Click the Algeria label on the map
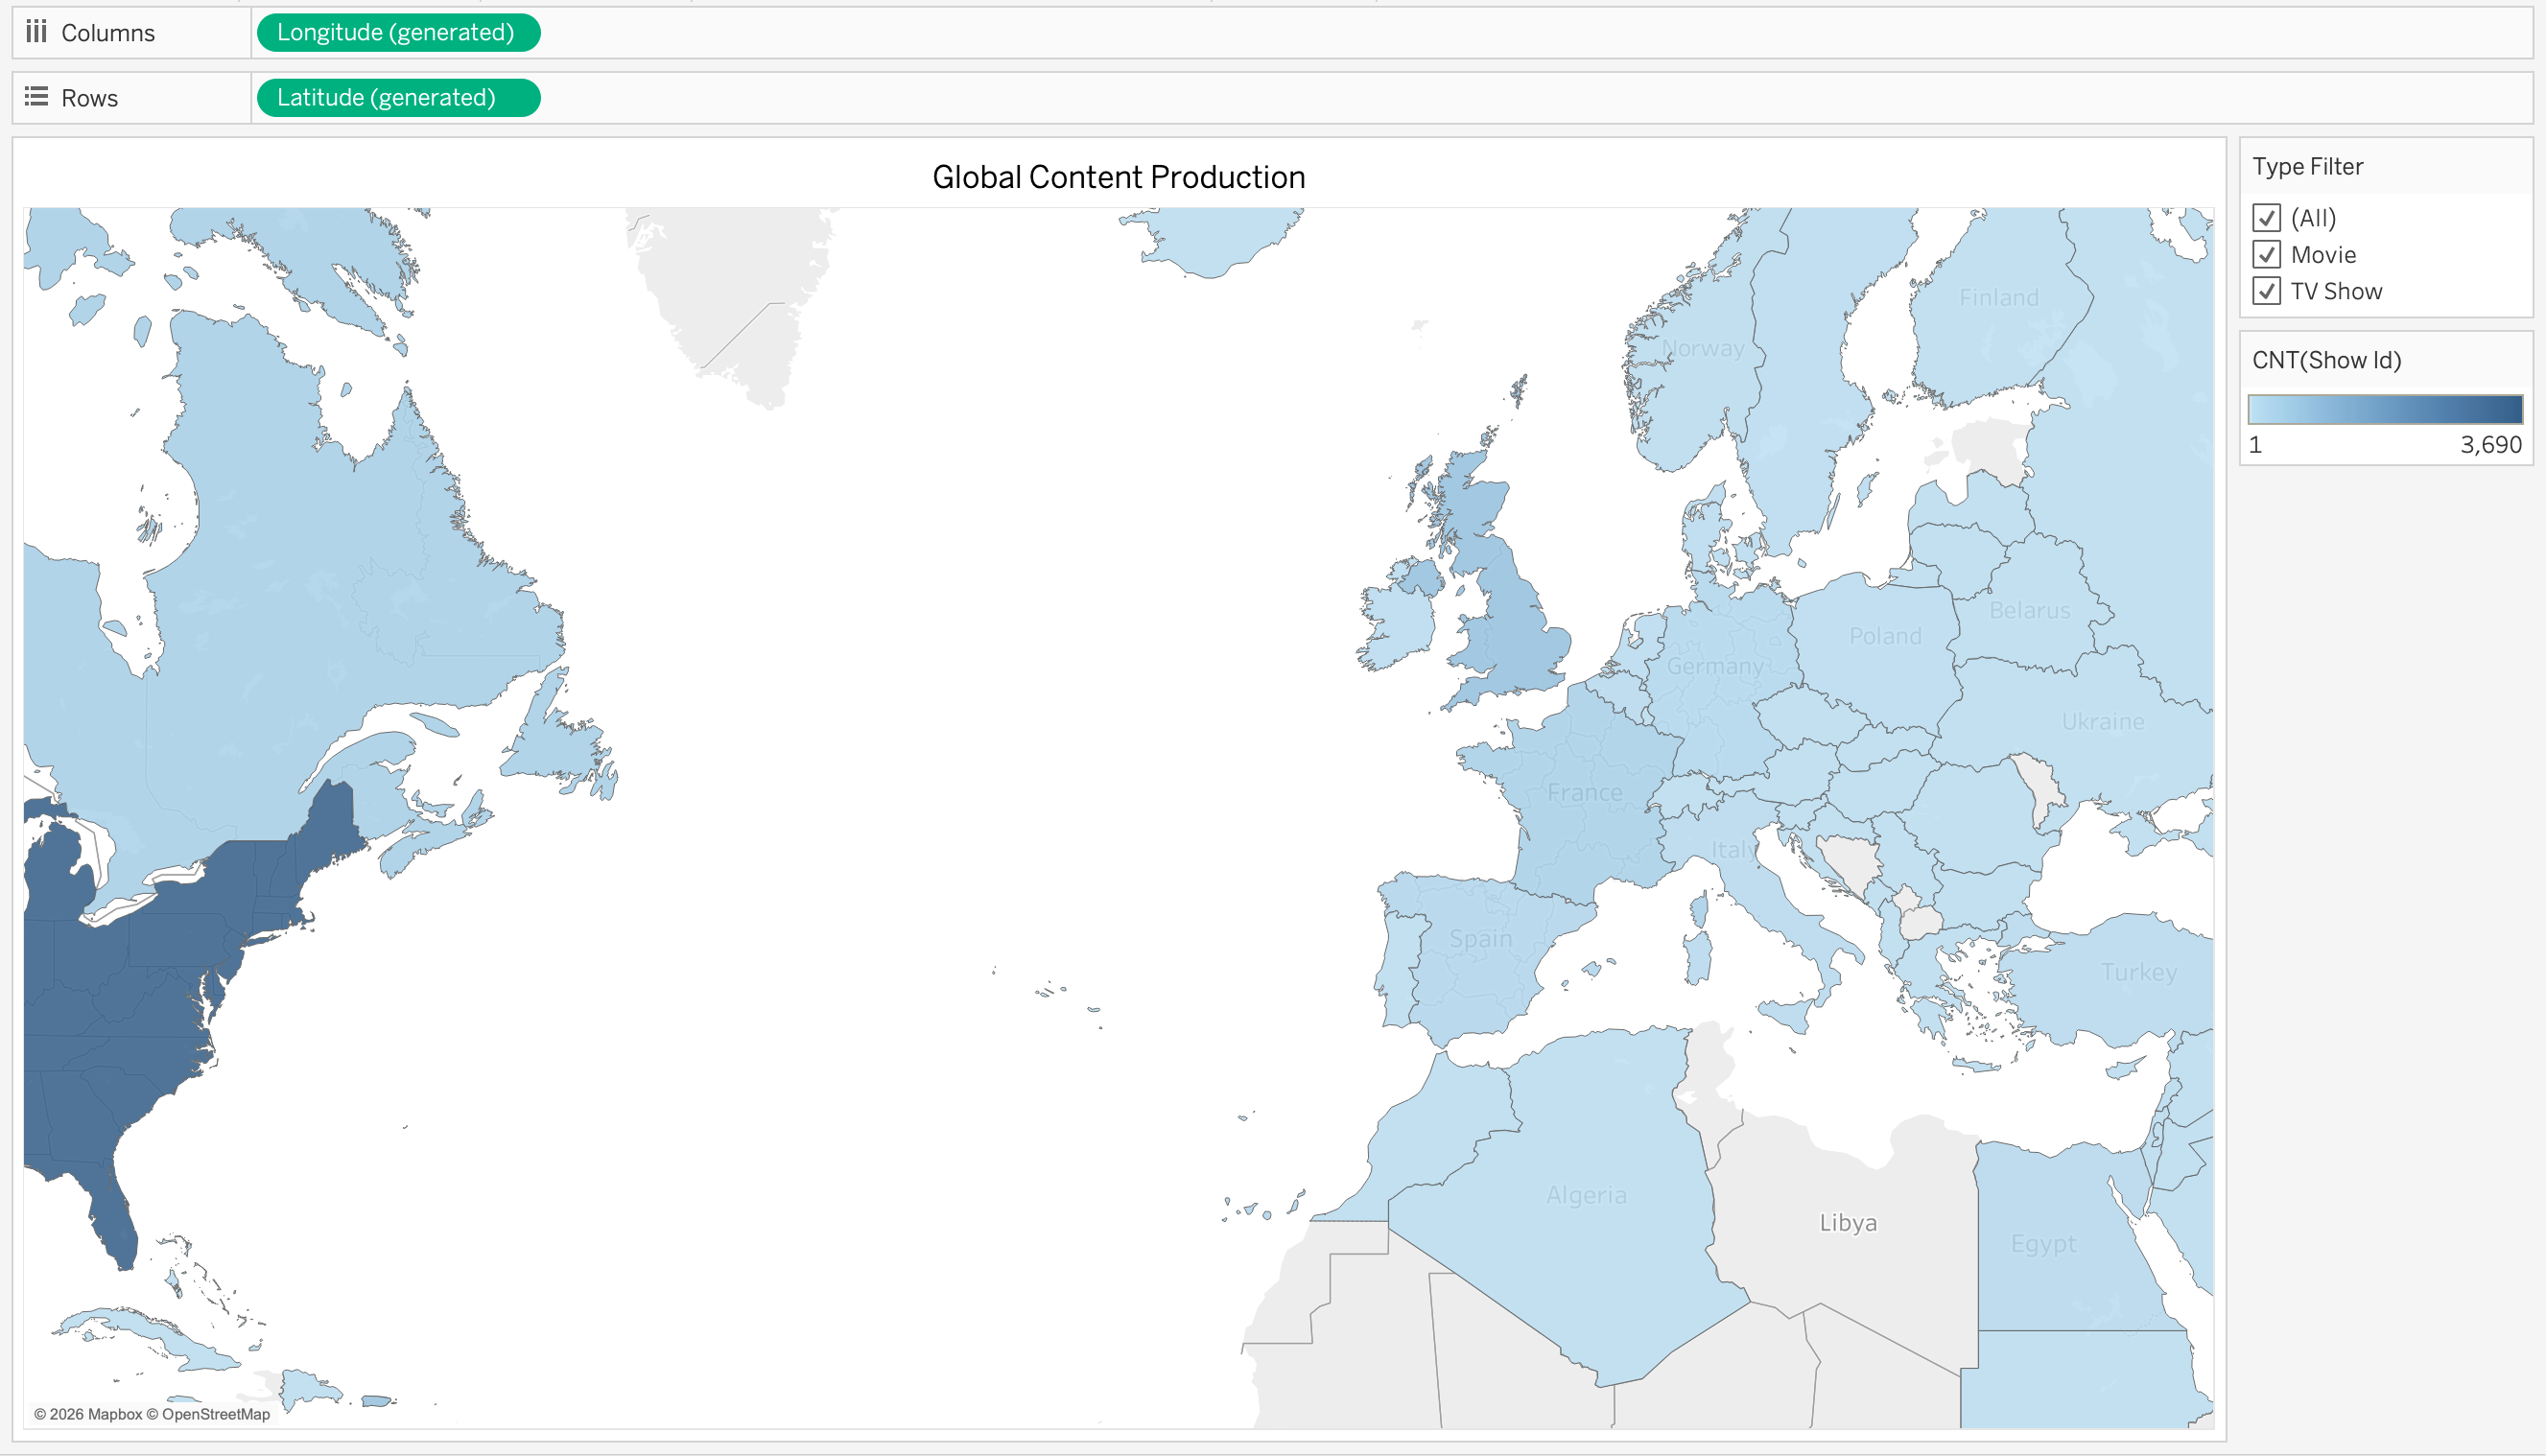This screenshot has width=2546, height=1456. pyautogui.click(x=1586, y=1195)
